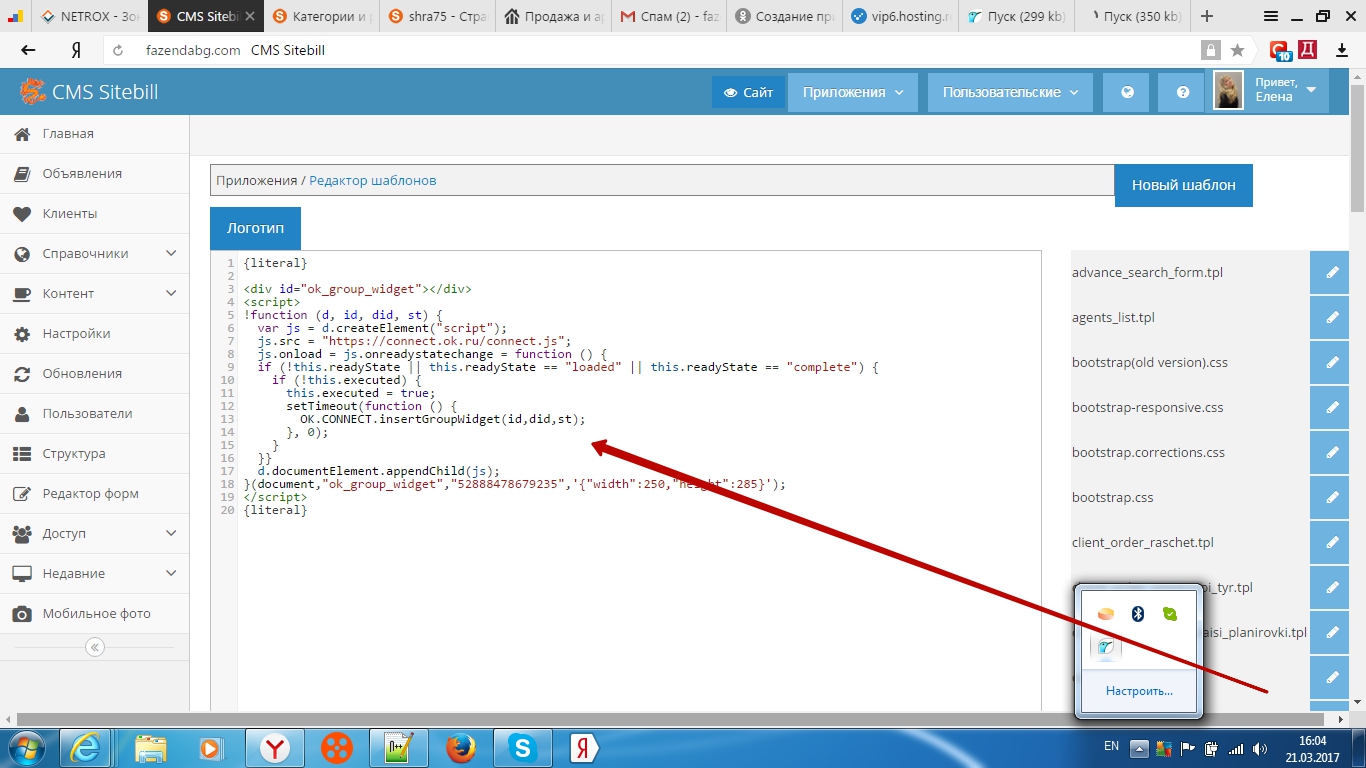Switch to the vip6.hosting browser tab

tap(902, 17)
